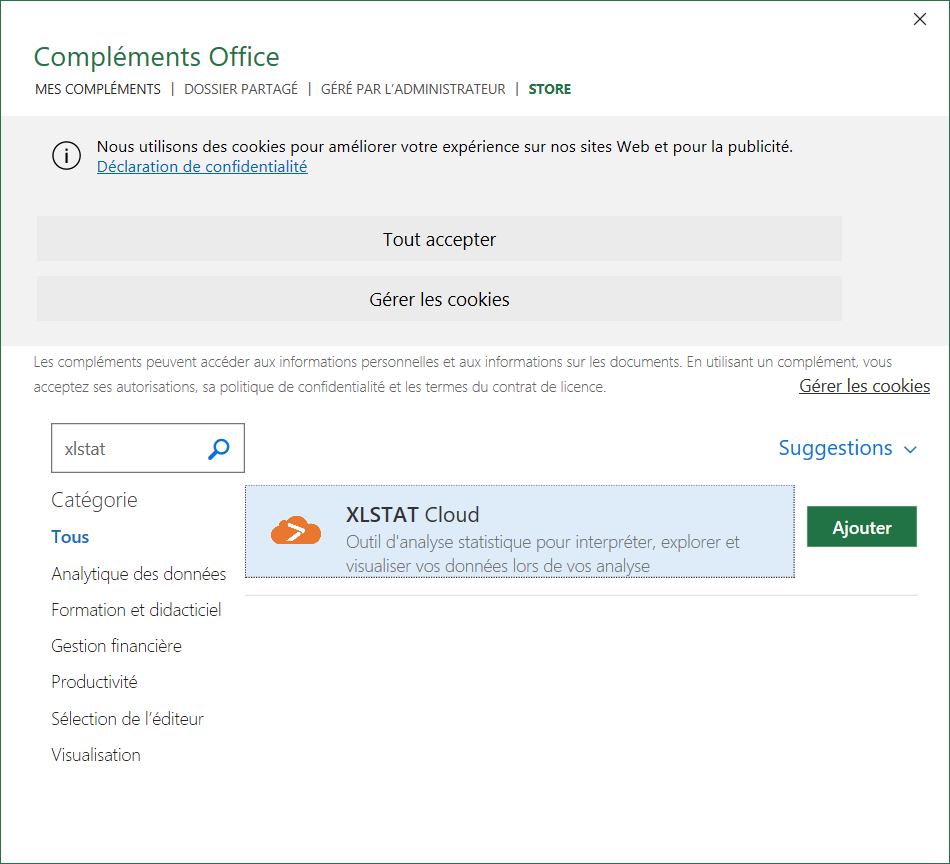Open GÉRÉ PAR L'ADMINISTRATEUR tab
Image resolution: width=950 pixels, height=864 pixels.
(413, 89)
